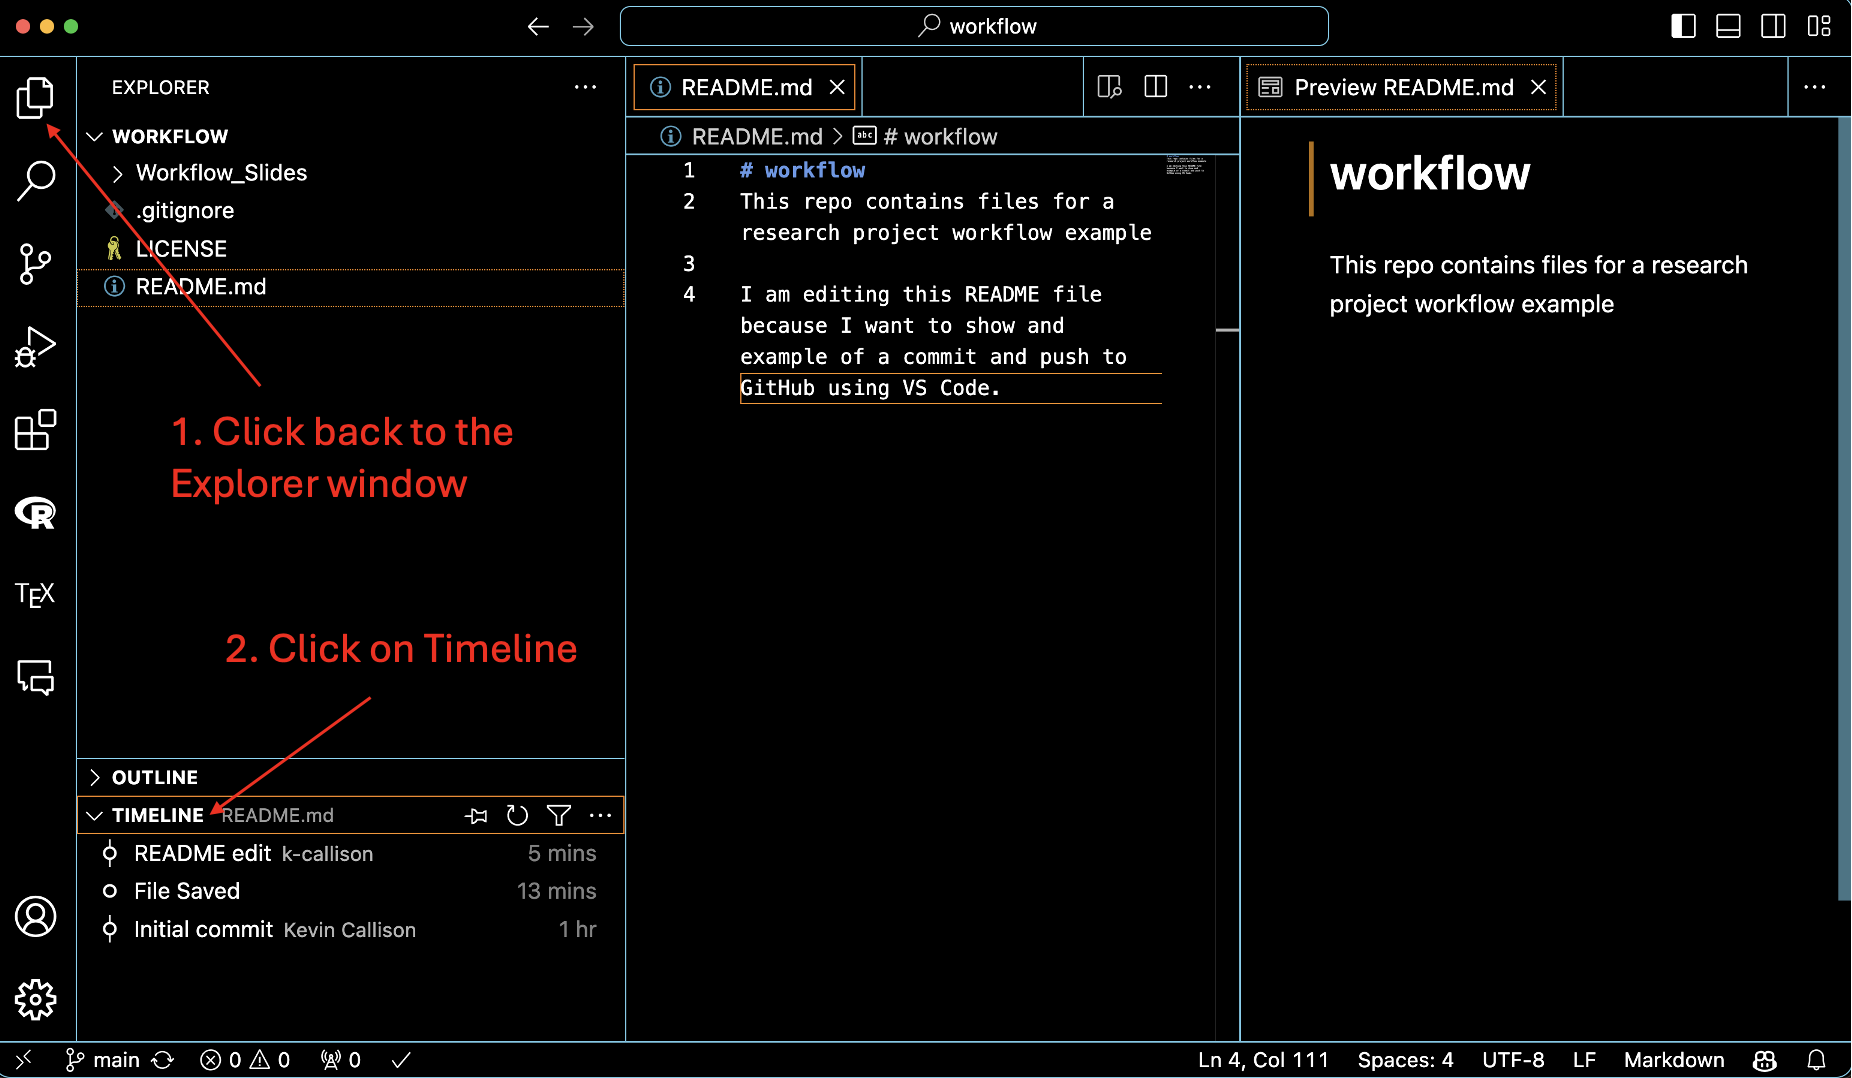The width and height of the screenshot is (1852, 1078).
Task: Select encoding via UTF-8
Action: (x=1513, y=1060)
